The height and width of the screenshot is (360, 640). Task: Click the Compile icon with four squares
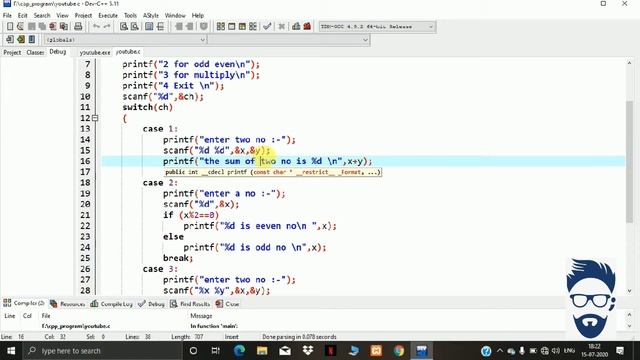coord(220,27)
